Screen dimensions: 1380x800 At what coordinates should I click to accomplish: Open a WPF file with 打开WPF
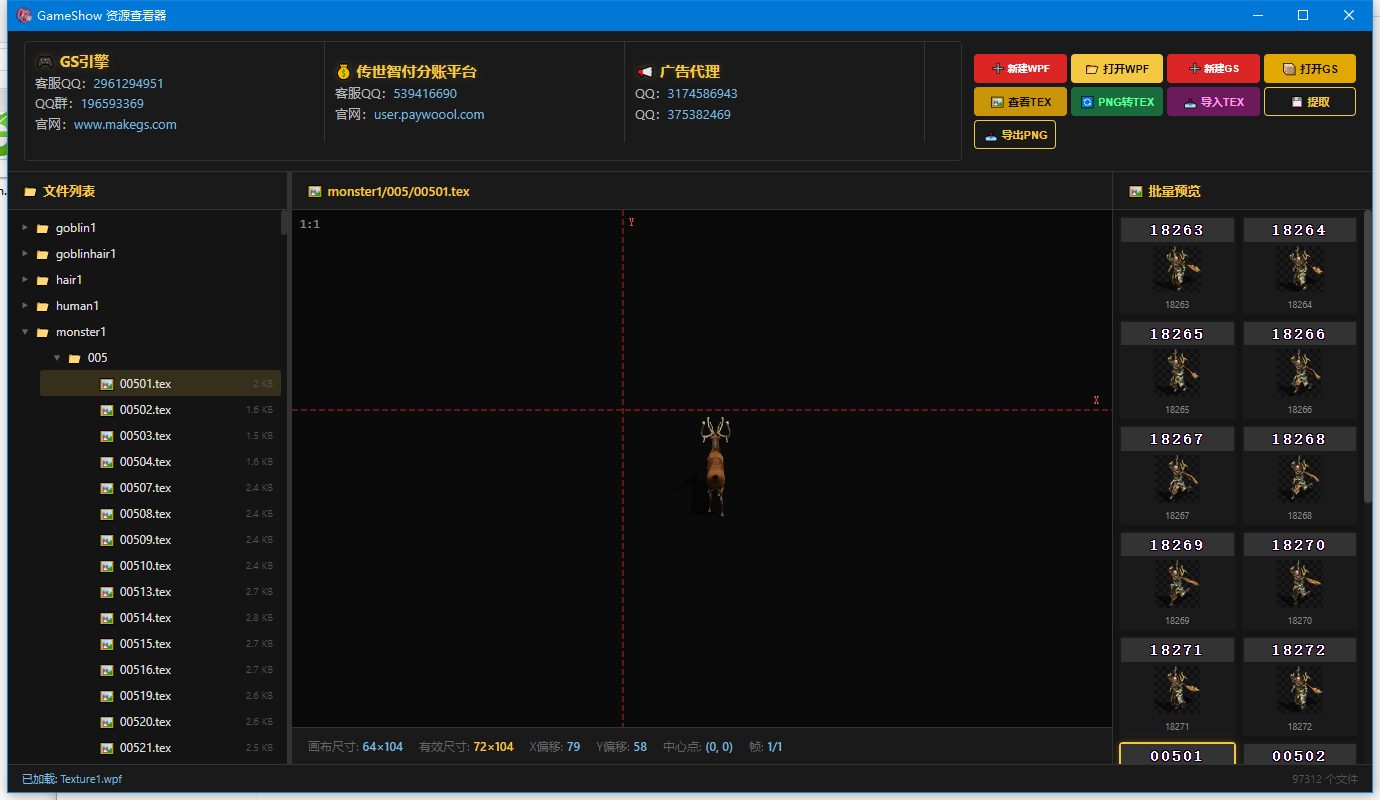tap(1117, 68)
